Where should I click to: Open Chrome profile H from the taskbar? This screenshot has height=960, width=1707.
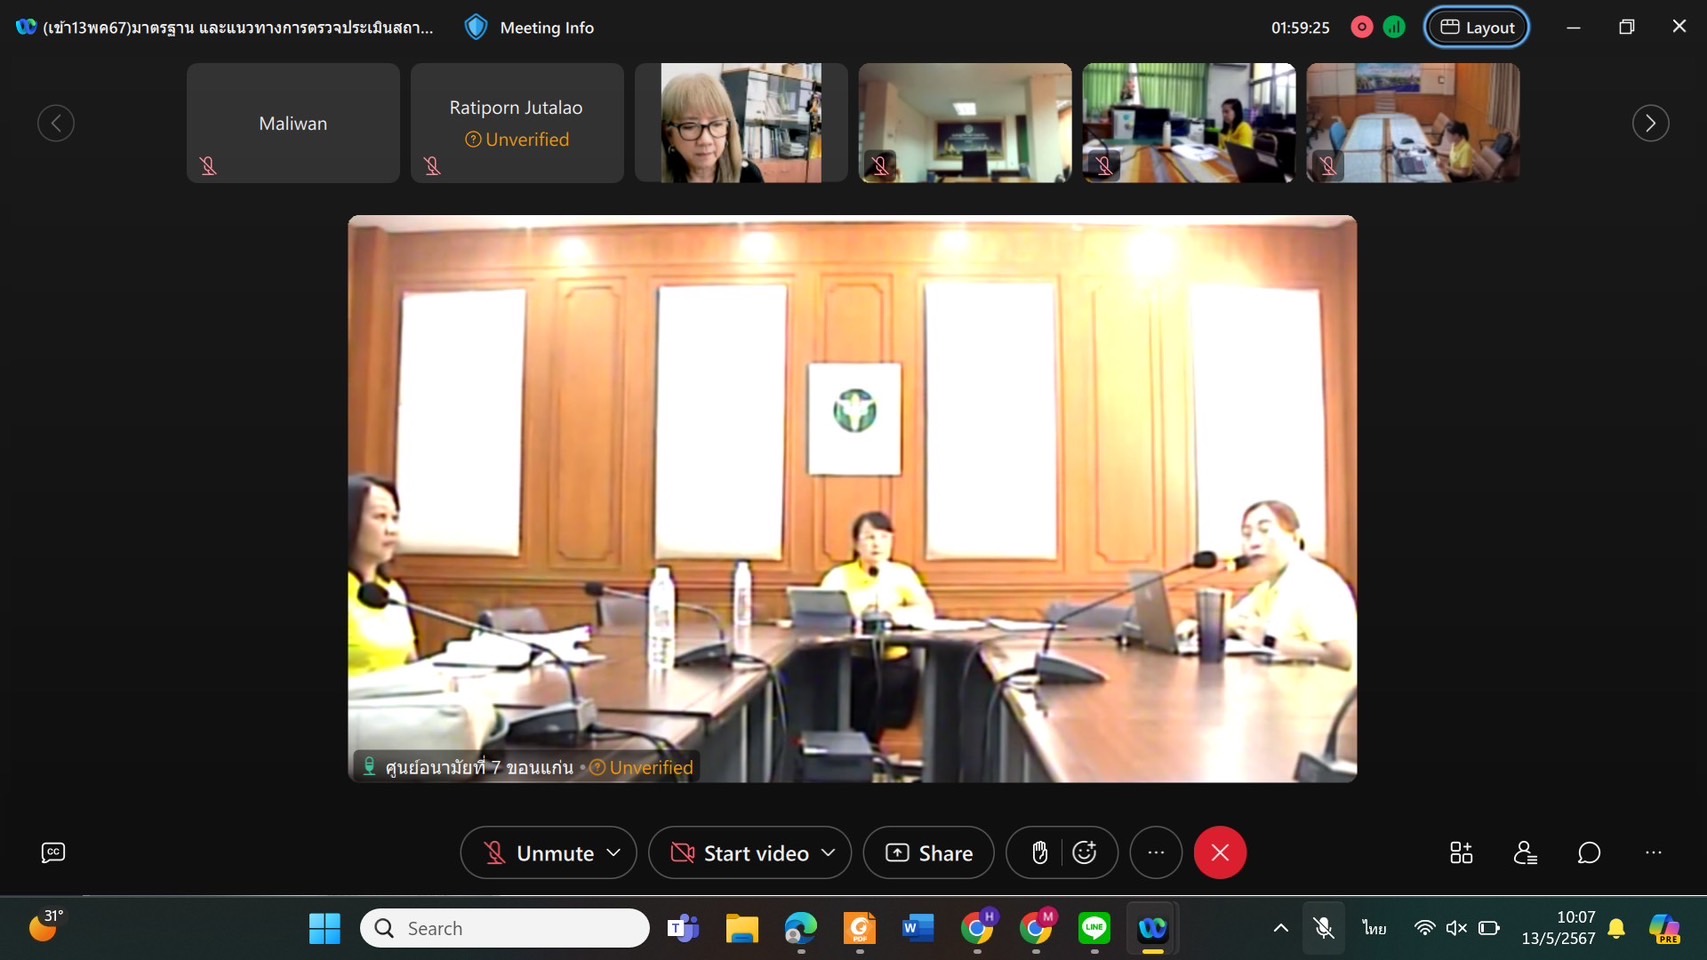point(977,928)
